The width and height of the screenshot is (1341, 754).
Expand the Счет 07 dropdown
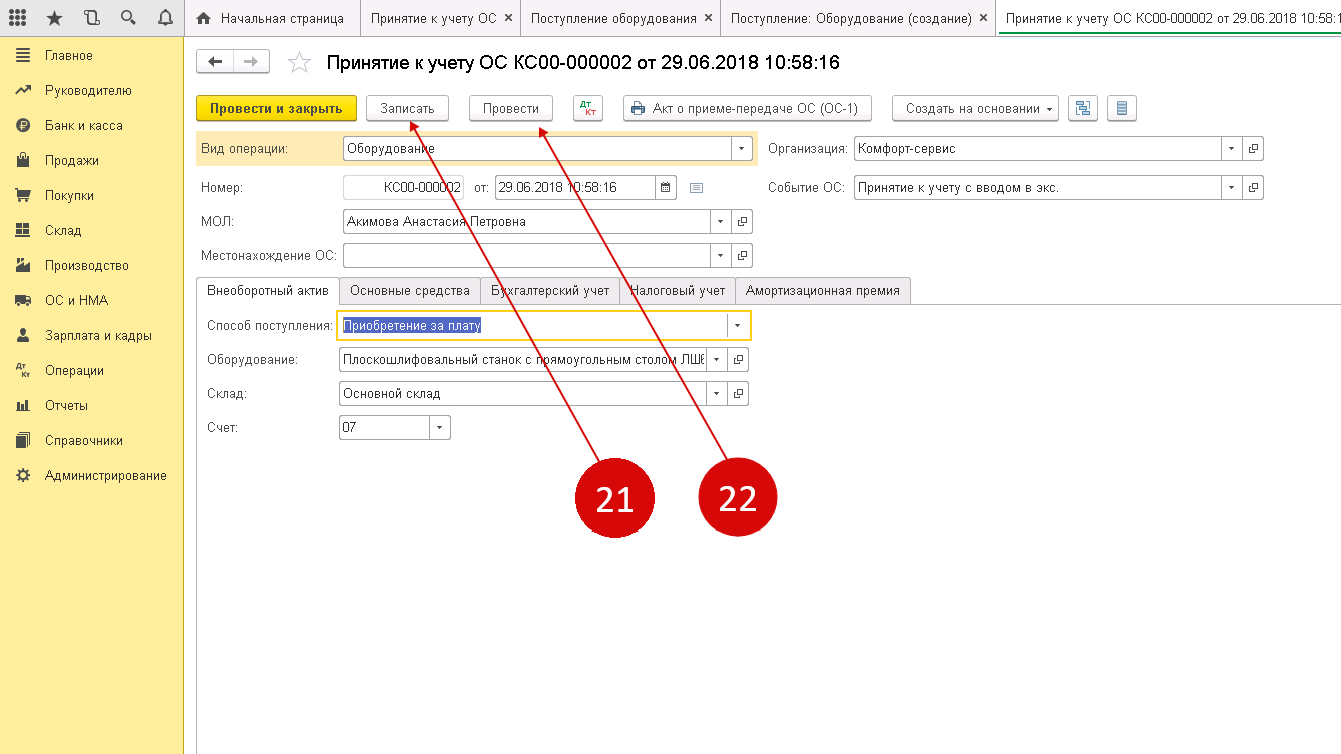pos(440,428)
